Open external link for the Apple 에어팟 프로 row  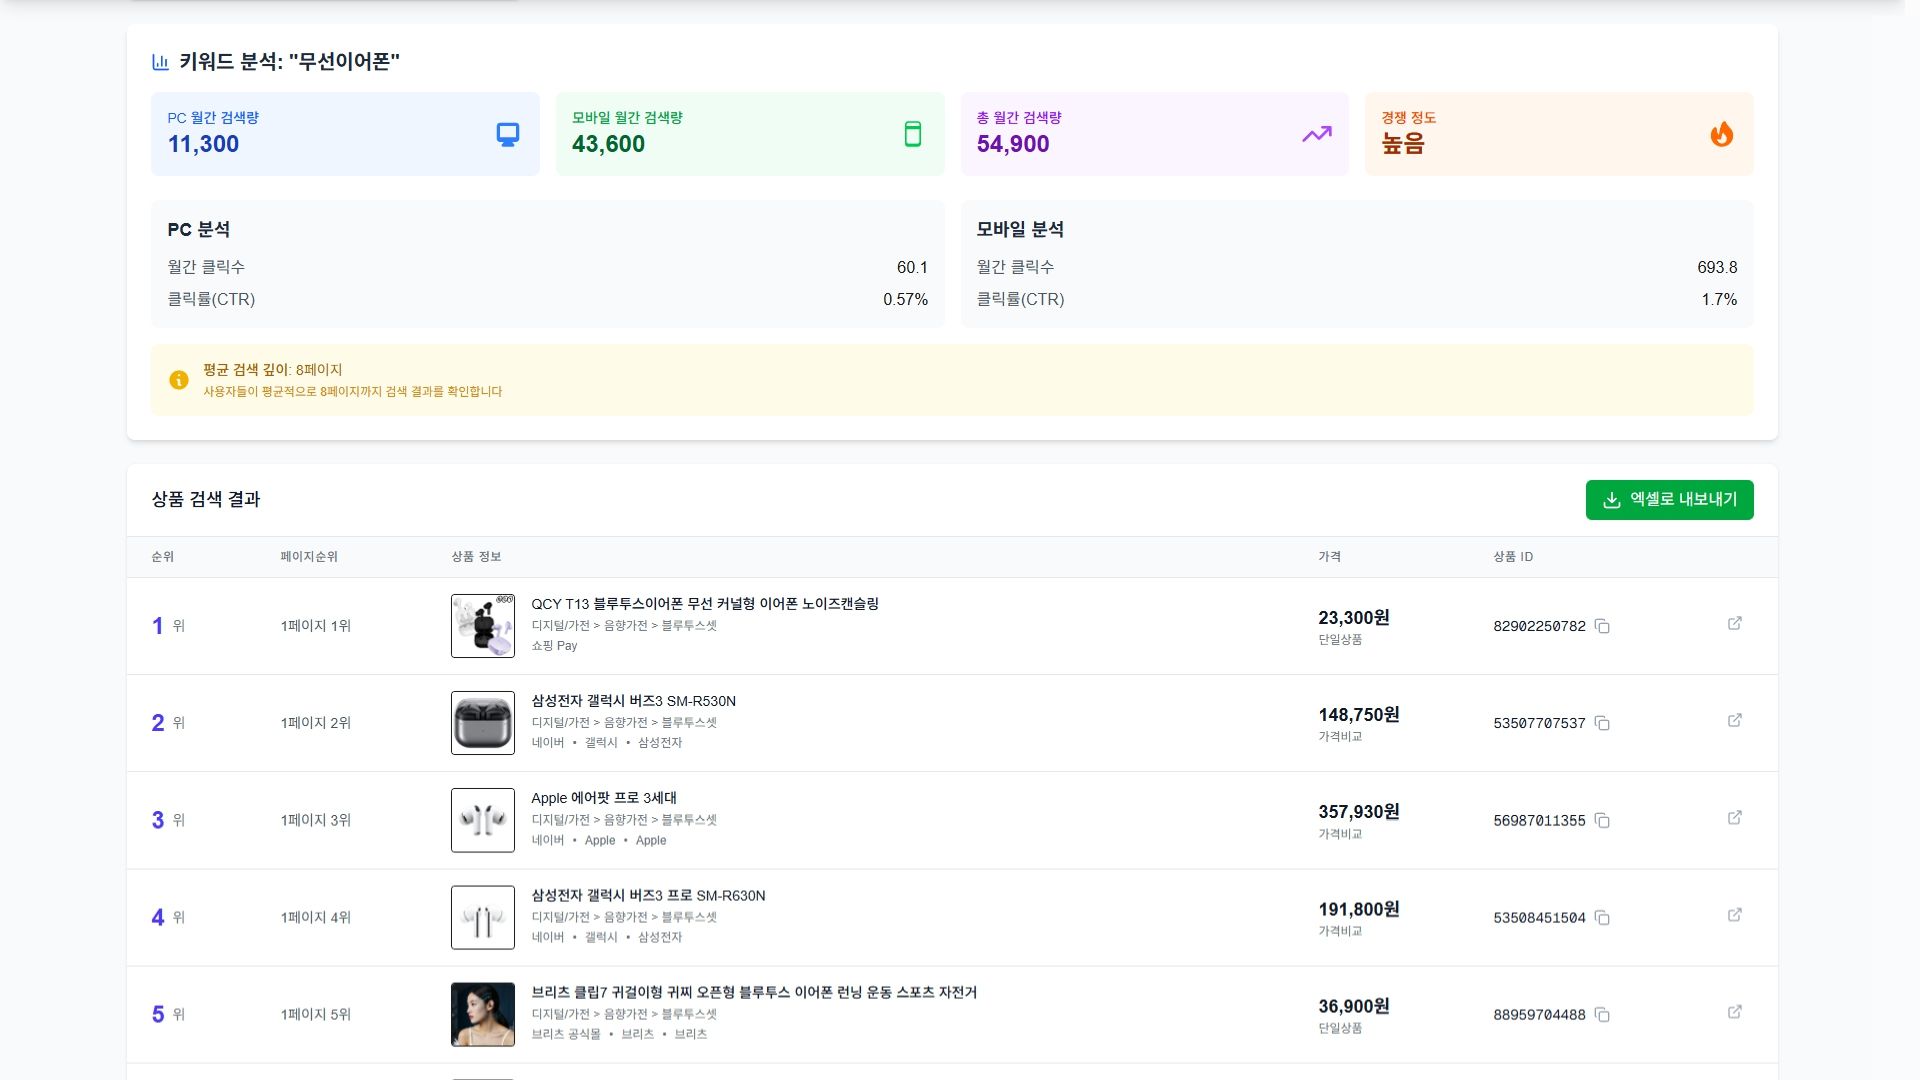click(x=1735, y=817)
